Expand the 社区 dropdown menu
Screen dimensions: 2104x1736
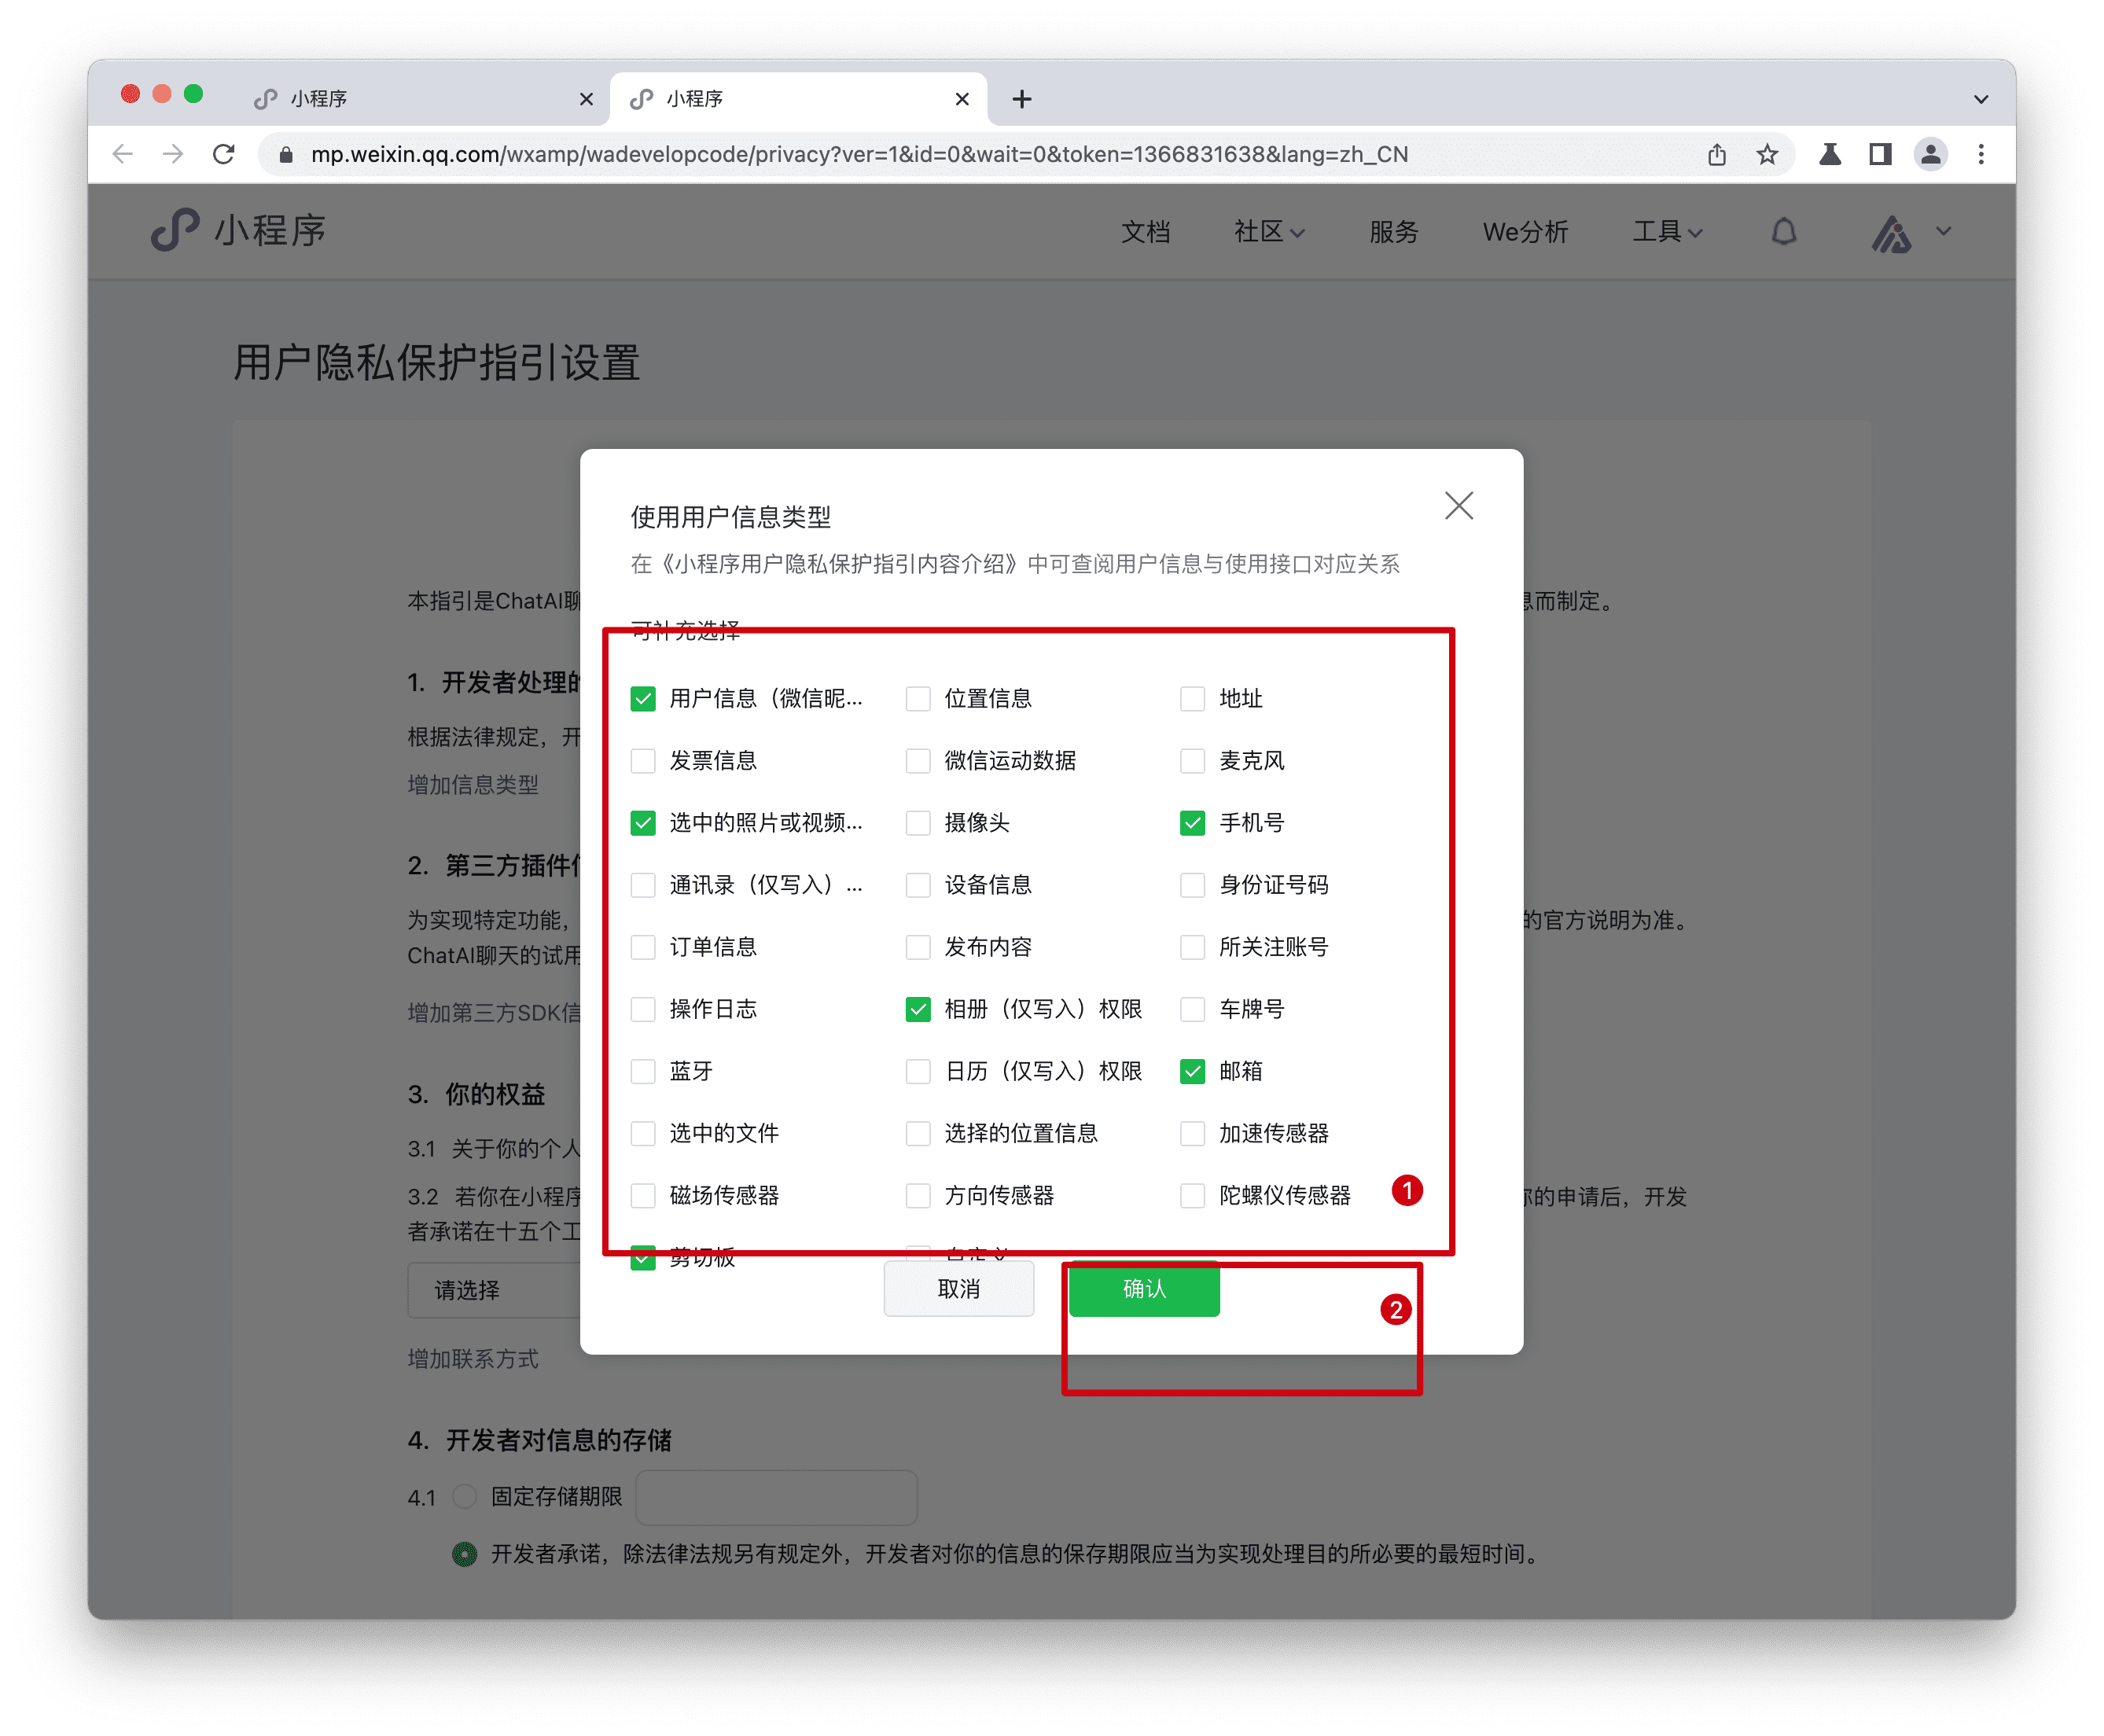(1268, 231)
